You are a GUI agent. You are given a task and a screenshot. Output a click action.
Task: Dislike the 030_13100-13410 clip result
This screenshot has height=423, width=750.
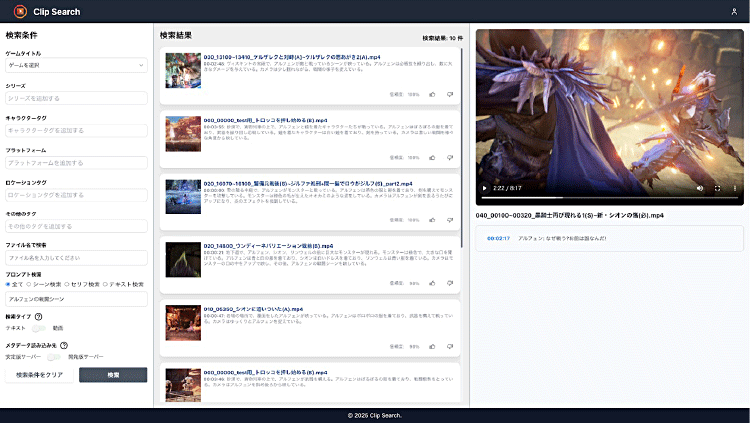[450, 94]
